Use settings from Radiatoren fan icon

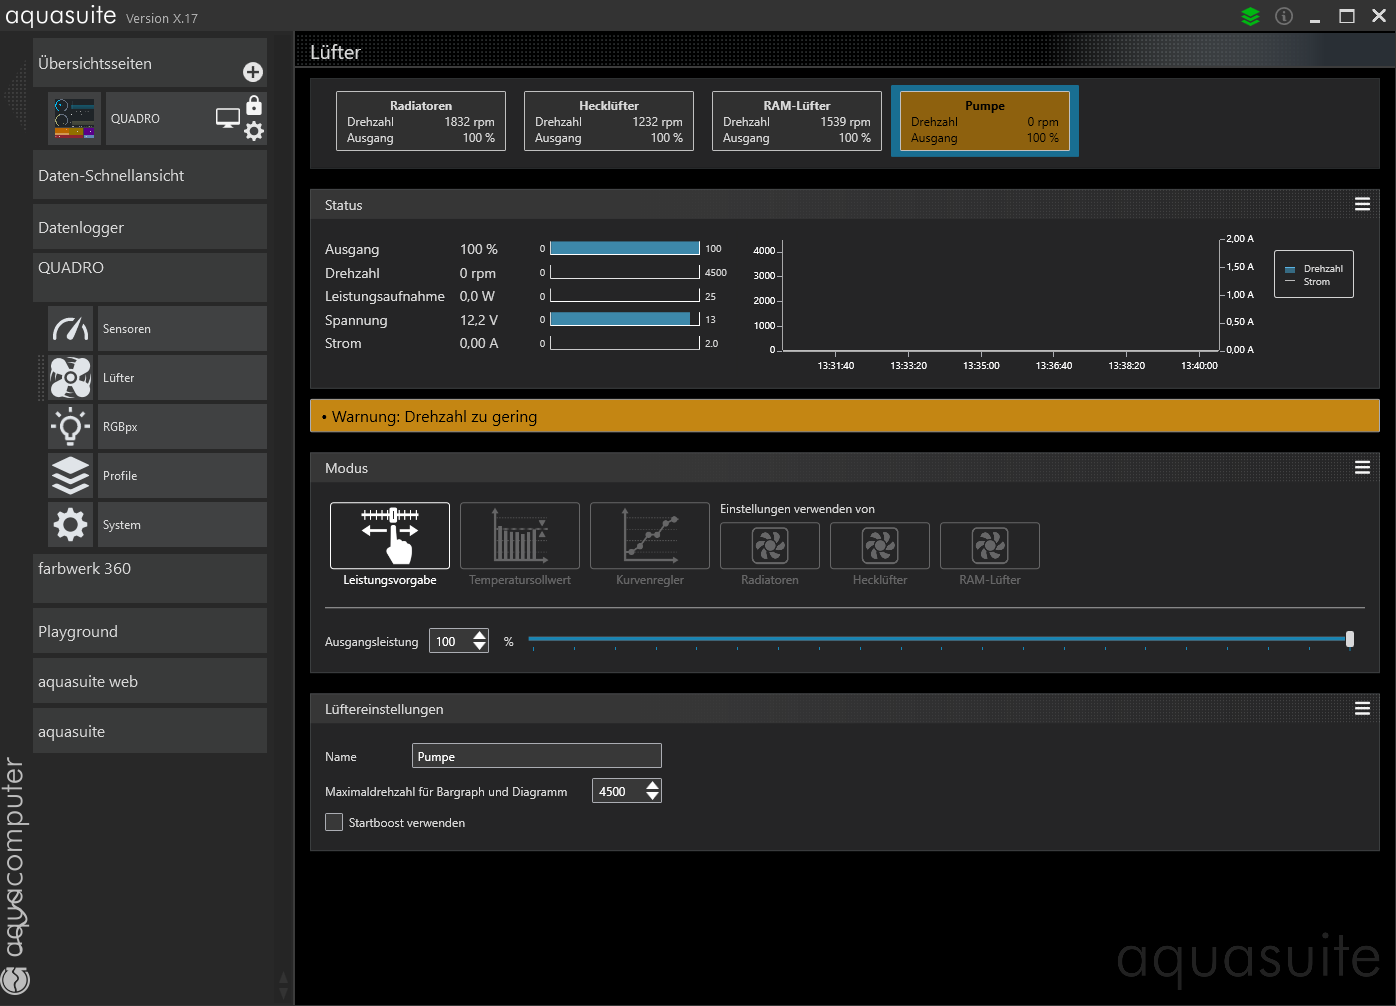coord(770,546)
